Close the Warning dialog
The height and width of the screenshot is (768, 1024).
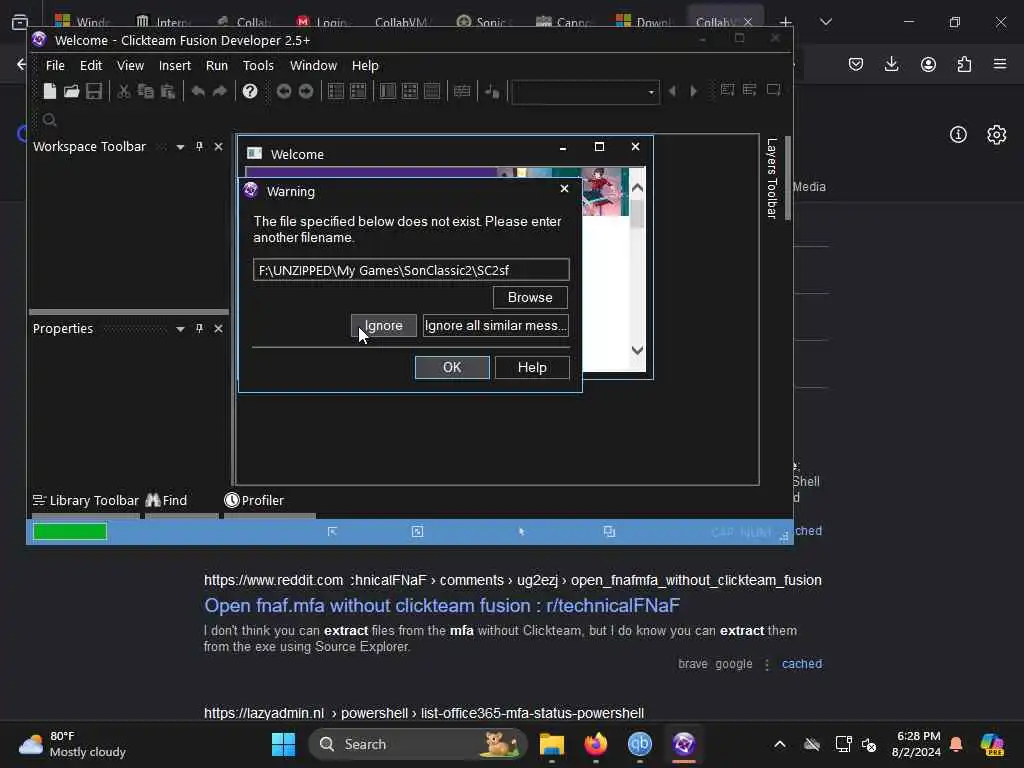point(564,189)
